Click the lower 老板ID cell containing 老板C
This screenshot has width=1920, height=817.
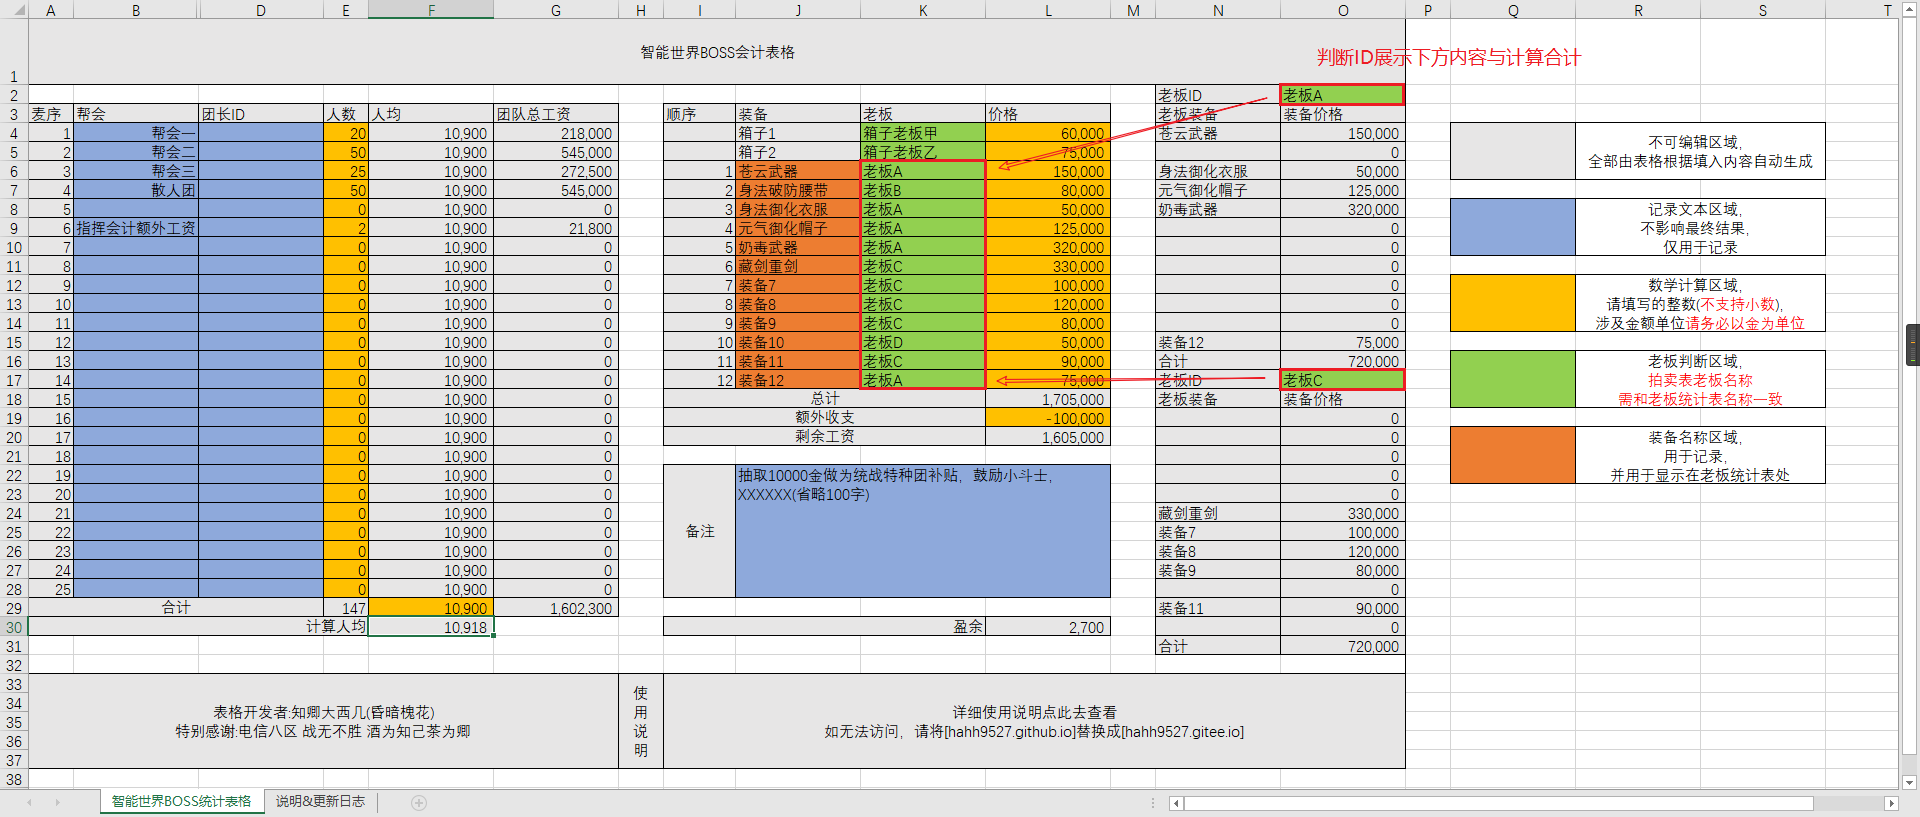coord(1342,380)
